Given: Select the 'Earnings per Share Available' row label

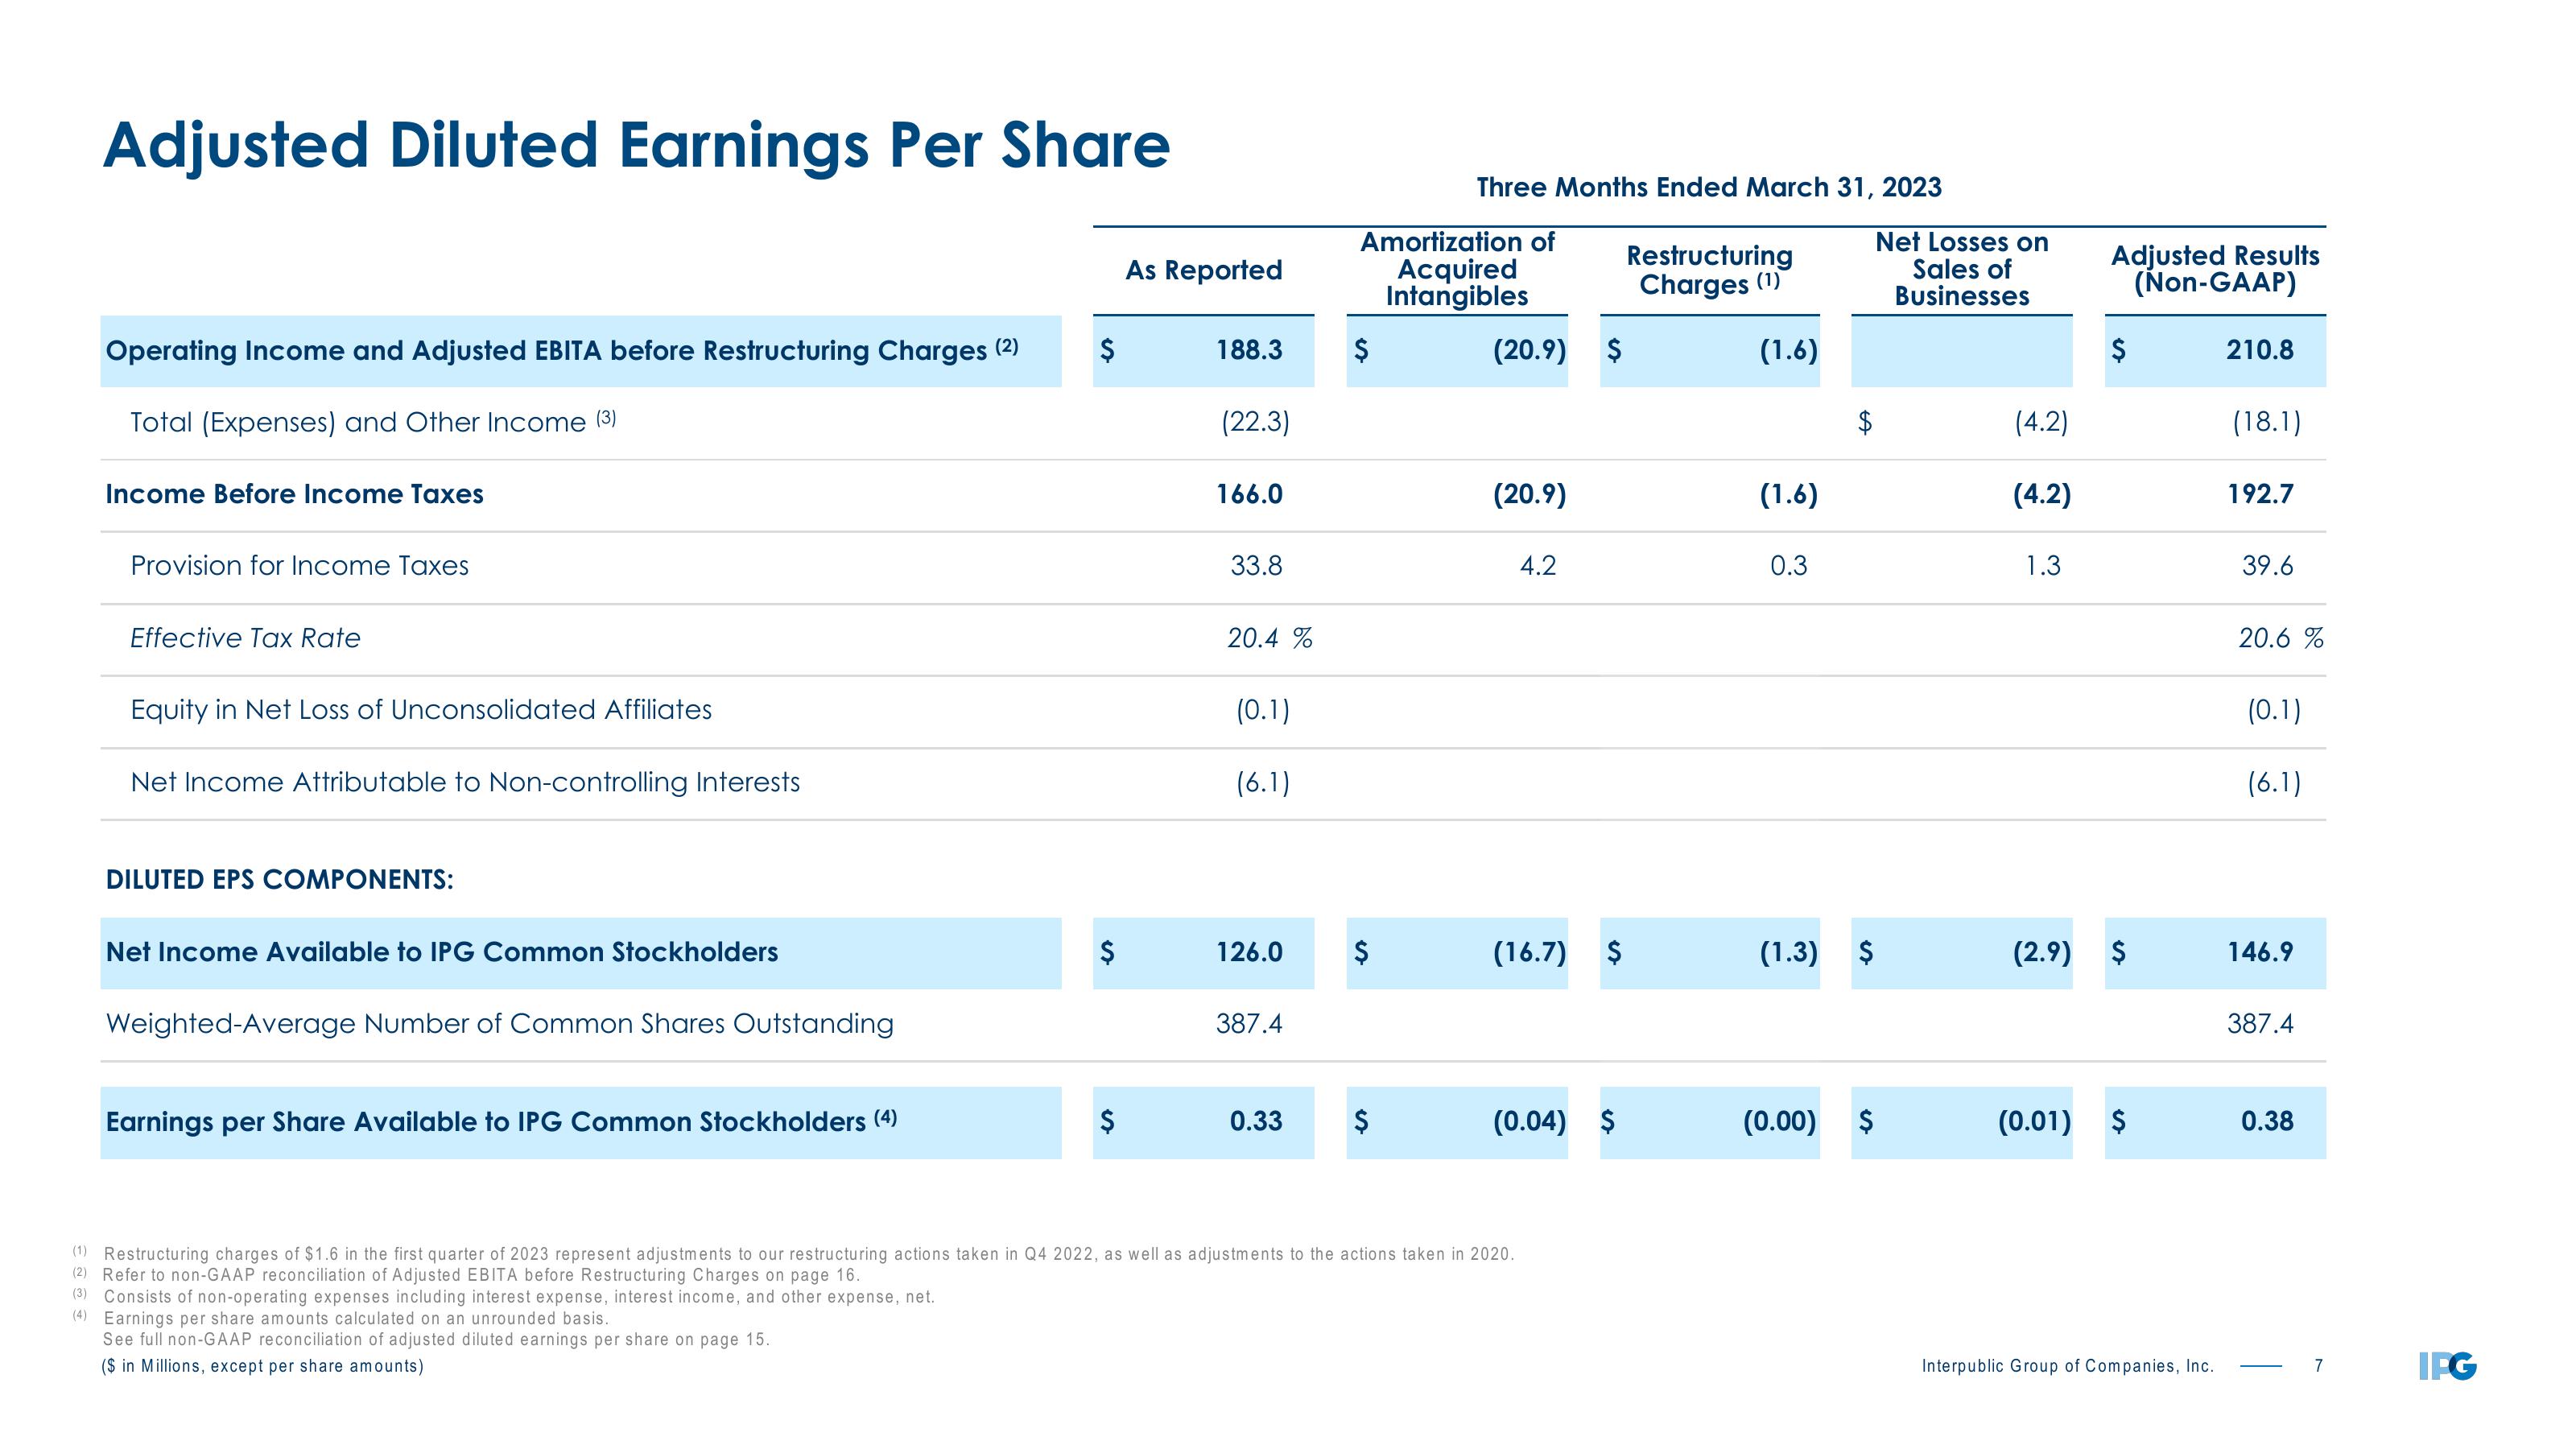Looking at the screenshot, I should coord(501,1122).
